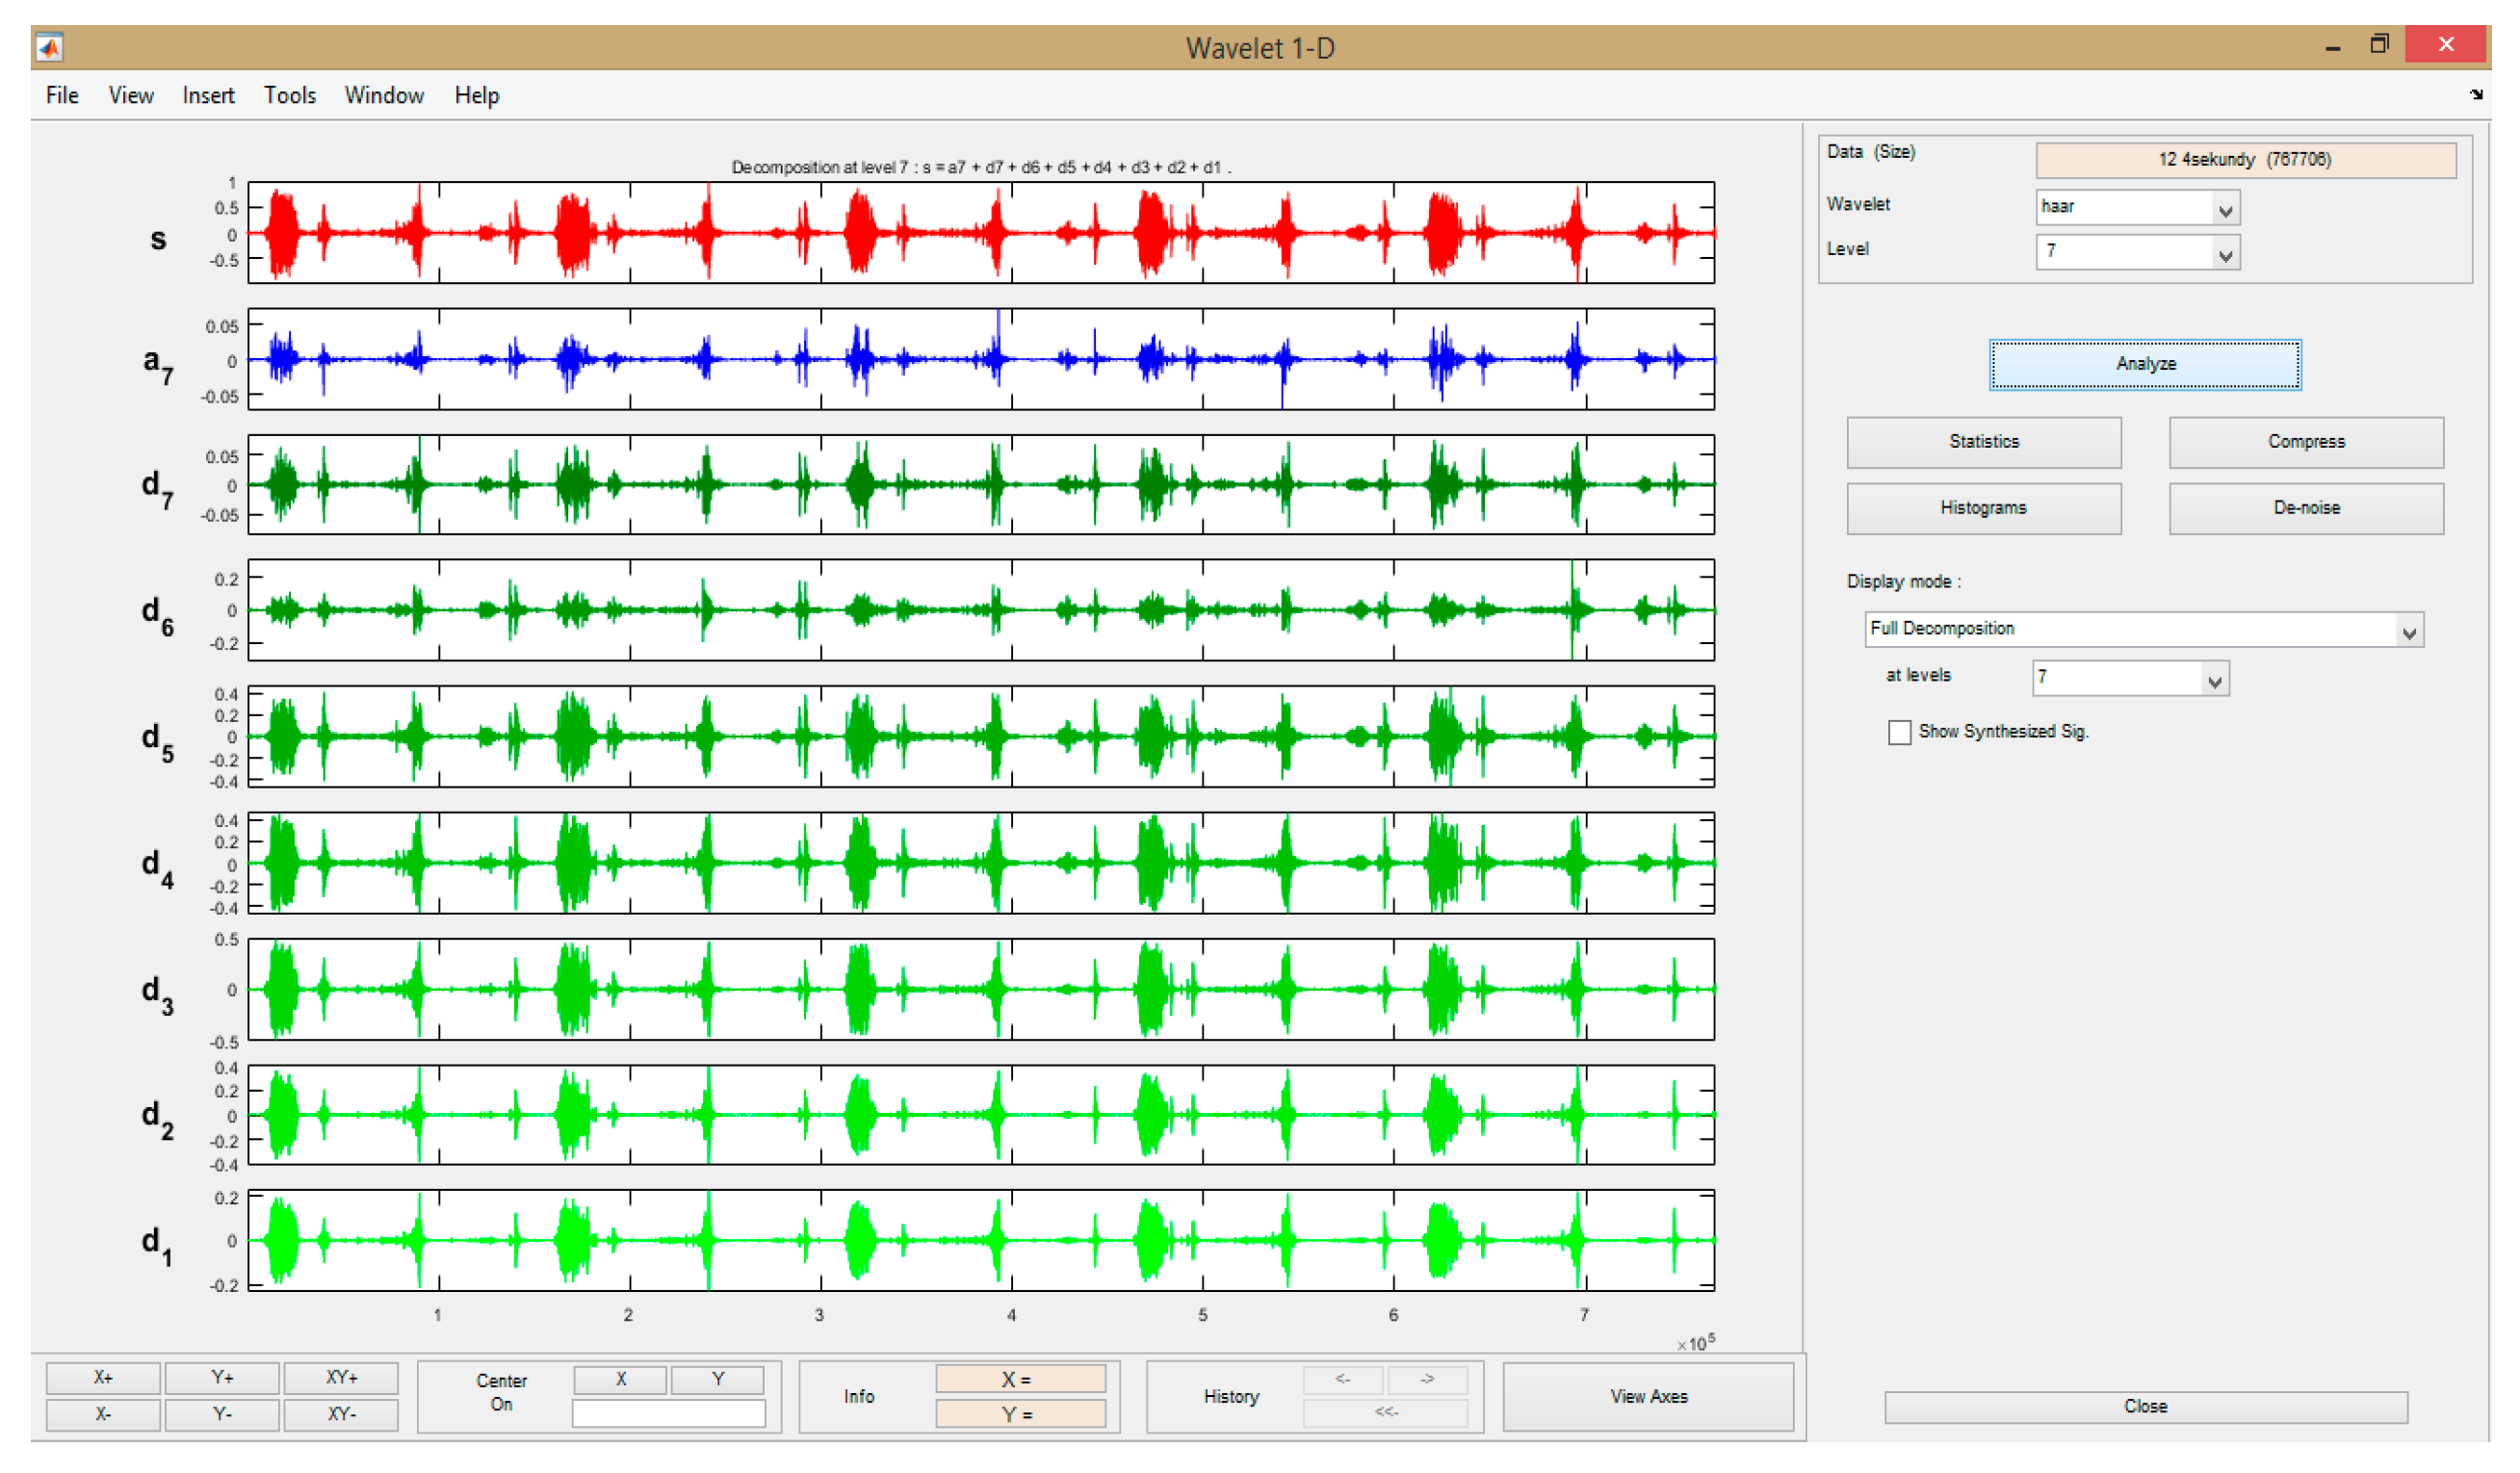Click the Analyze button
Viewport: 2520px width, 1473px height.
[x=2144, y=364]
